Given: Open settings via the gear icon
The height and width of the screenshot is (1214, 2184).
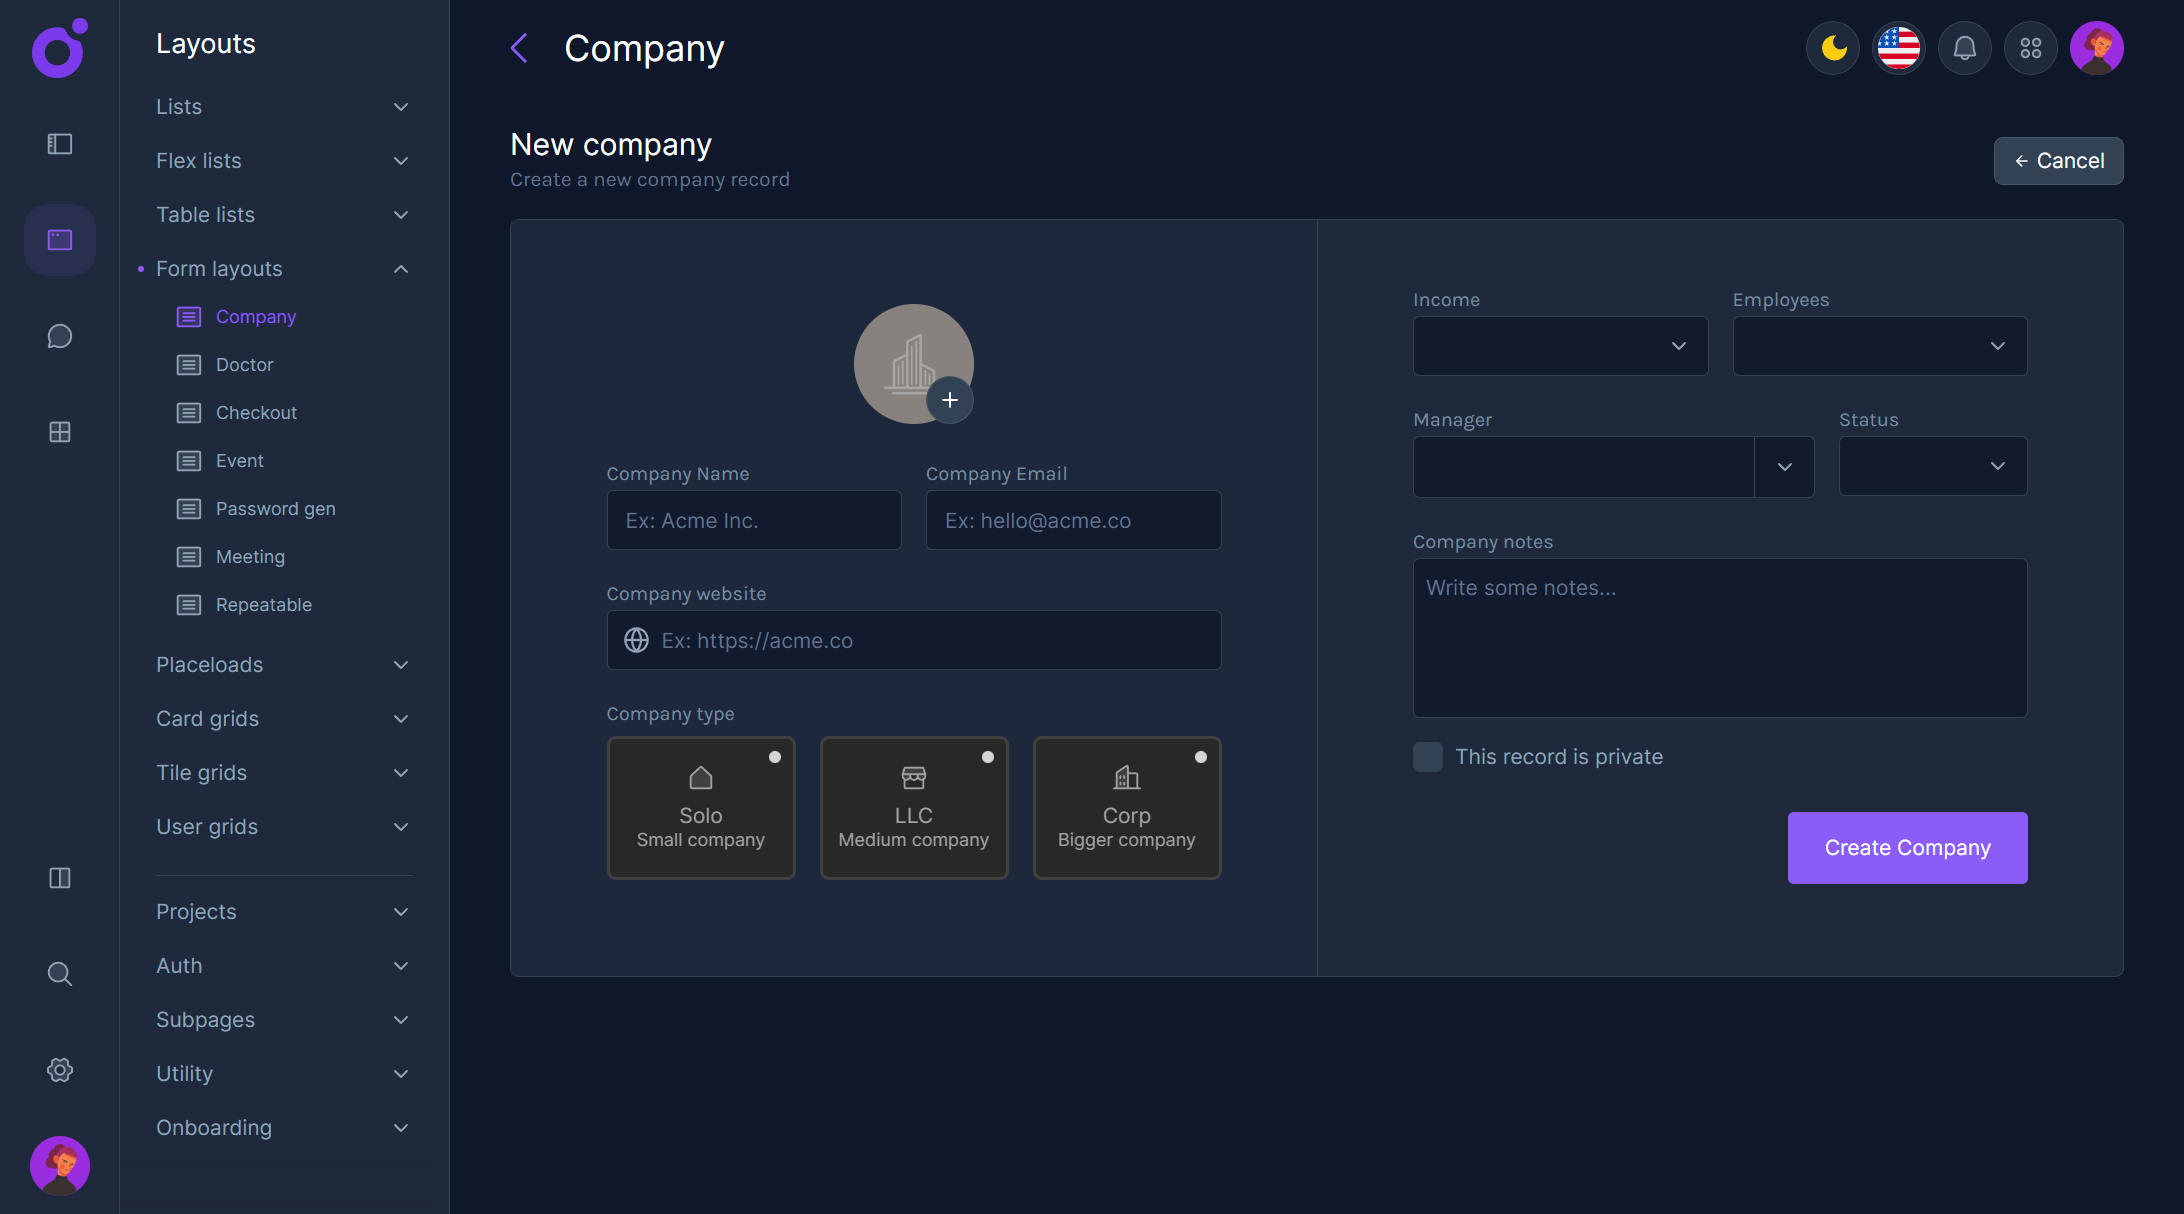Looking at the screenshot, I should point(59,1069).
